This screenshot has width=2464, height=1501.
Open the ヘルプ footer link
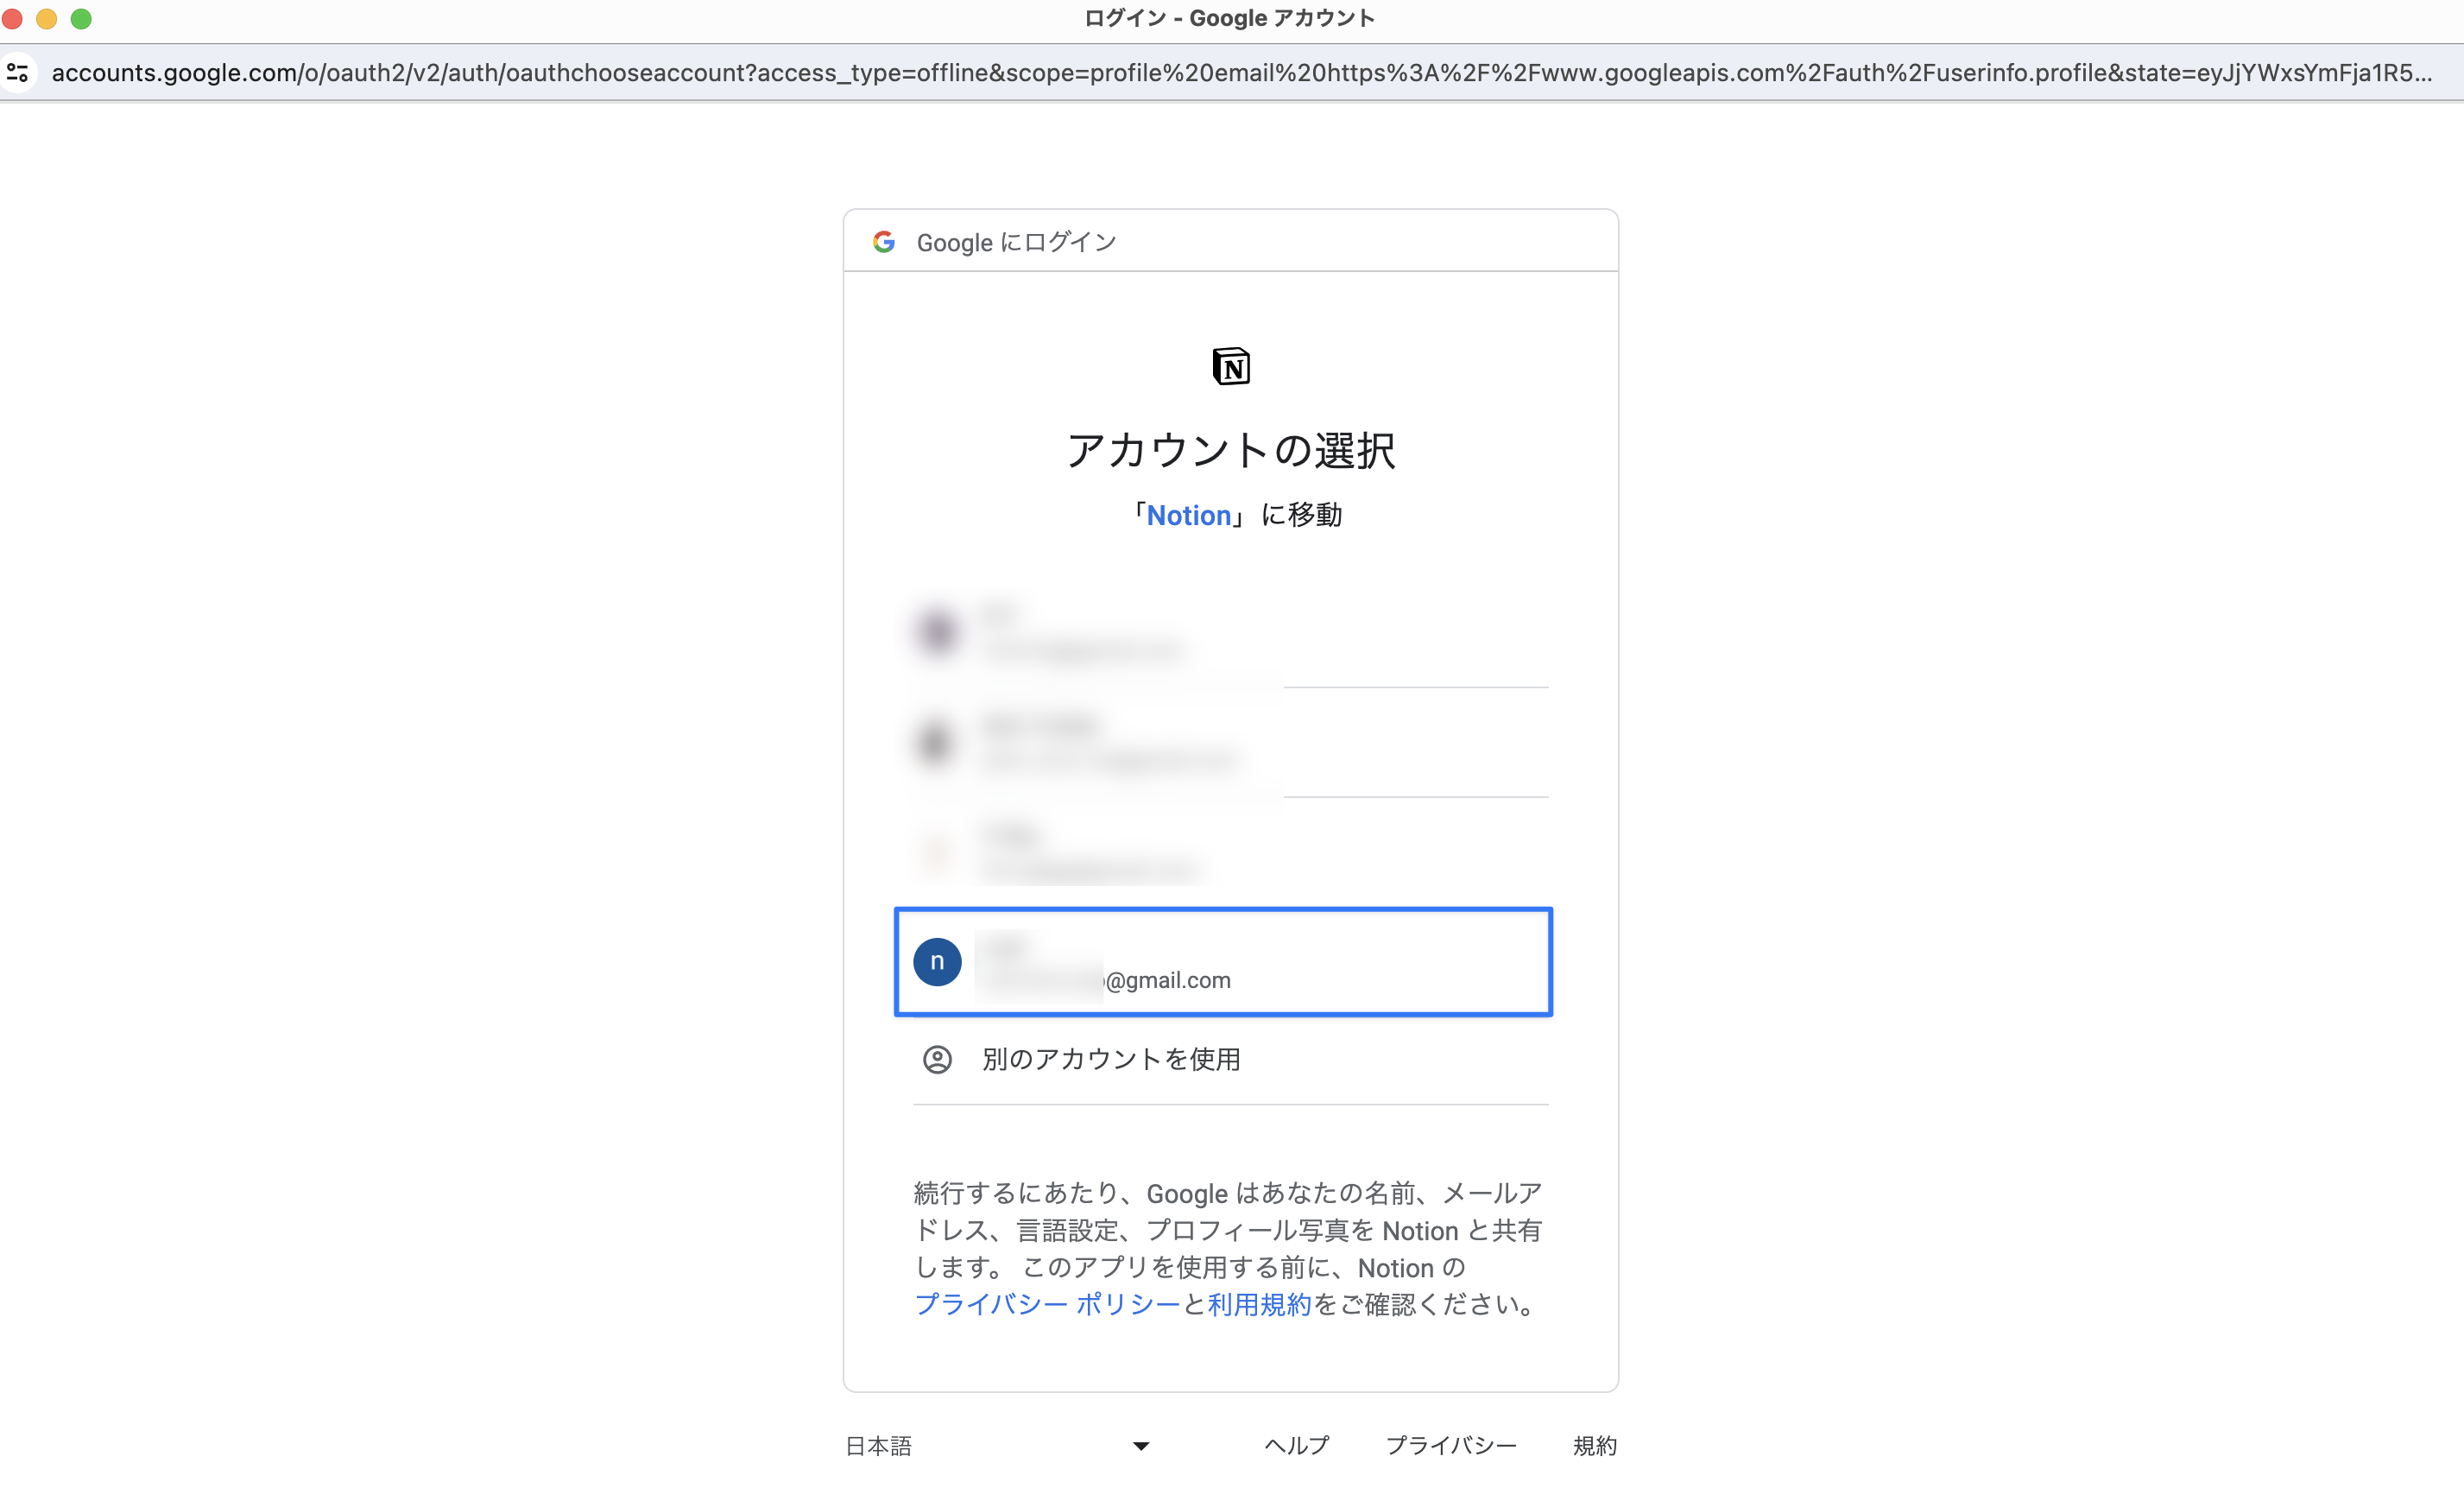(1297, 1446)
